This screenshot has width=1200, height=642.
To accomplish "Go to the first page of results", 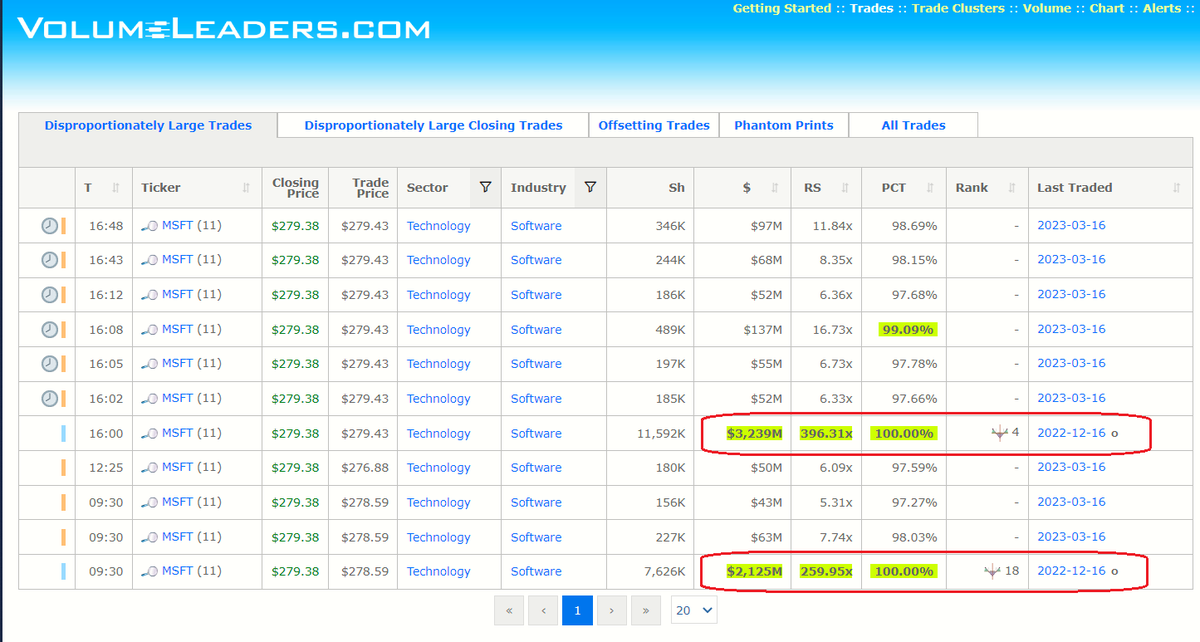I will point(509,609).
